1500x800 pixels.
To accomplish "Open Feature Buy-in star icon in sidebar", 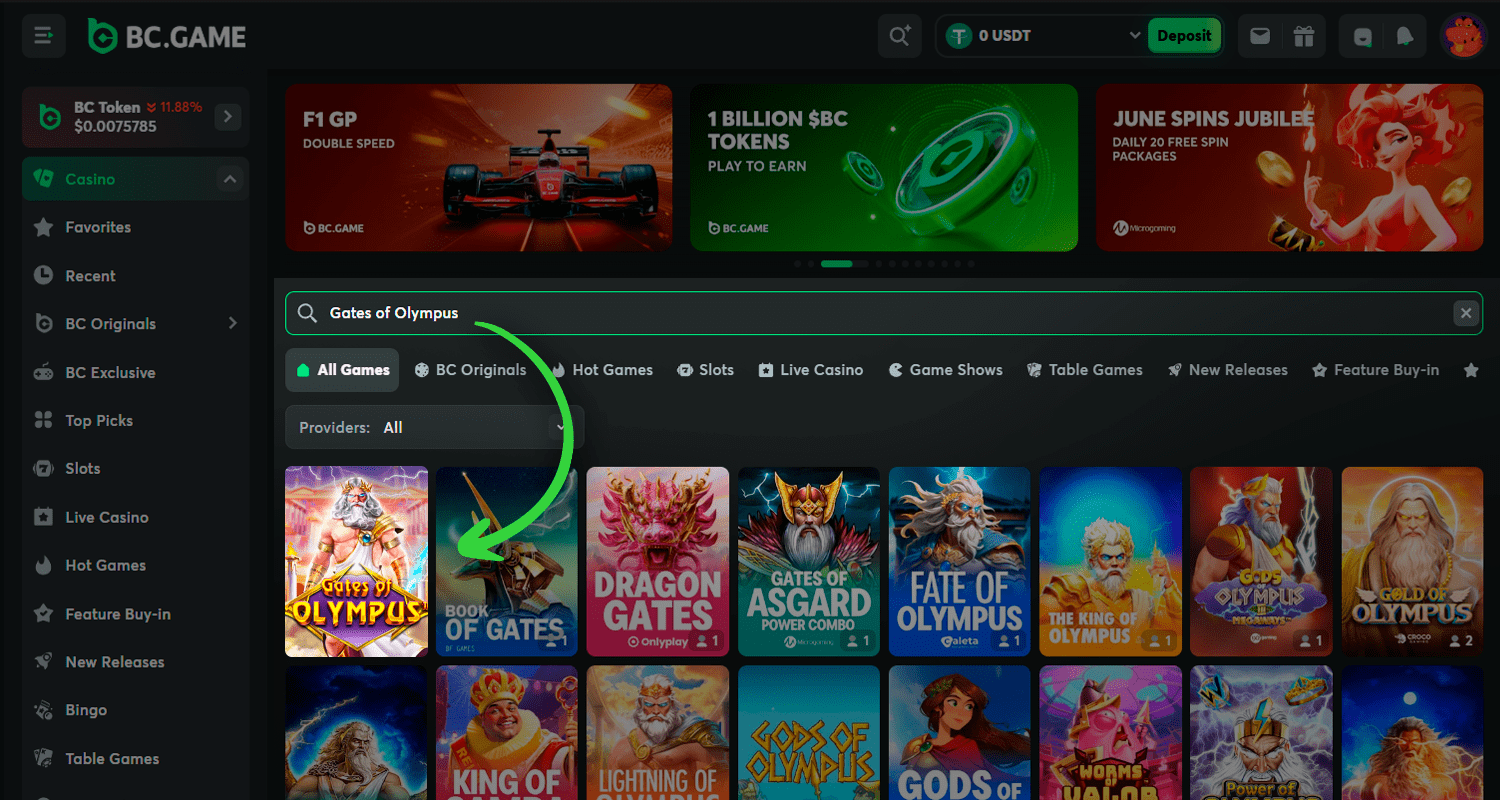I will 43,614.
